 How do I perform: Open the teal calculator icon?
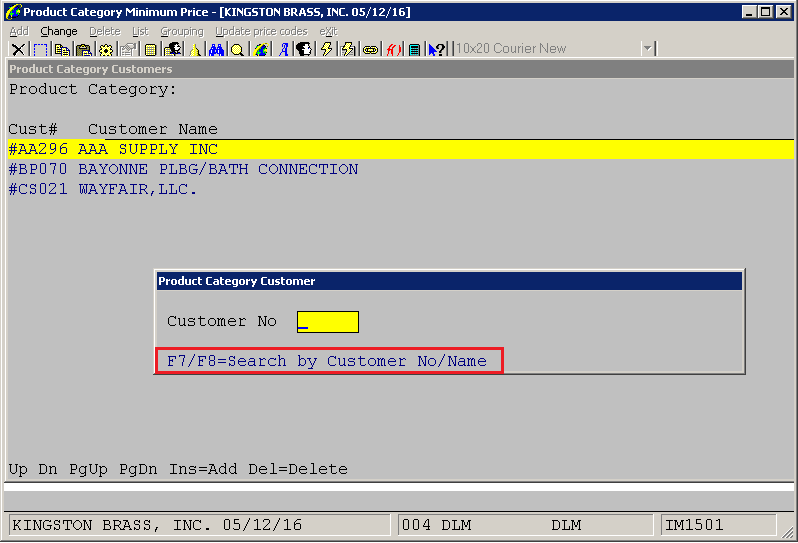click(x=415, y=49)
